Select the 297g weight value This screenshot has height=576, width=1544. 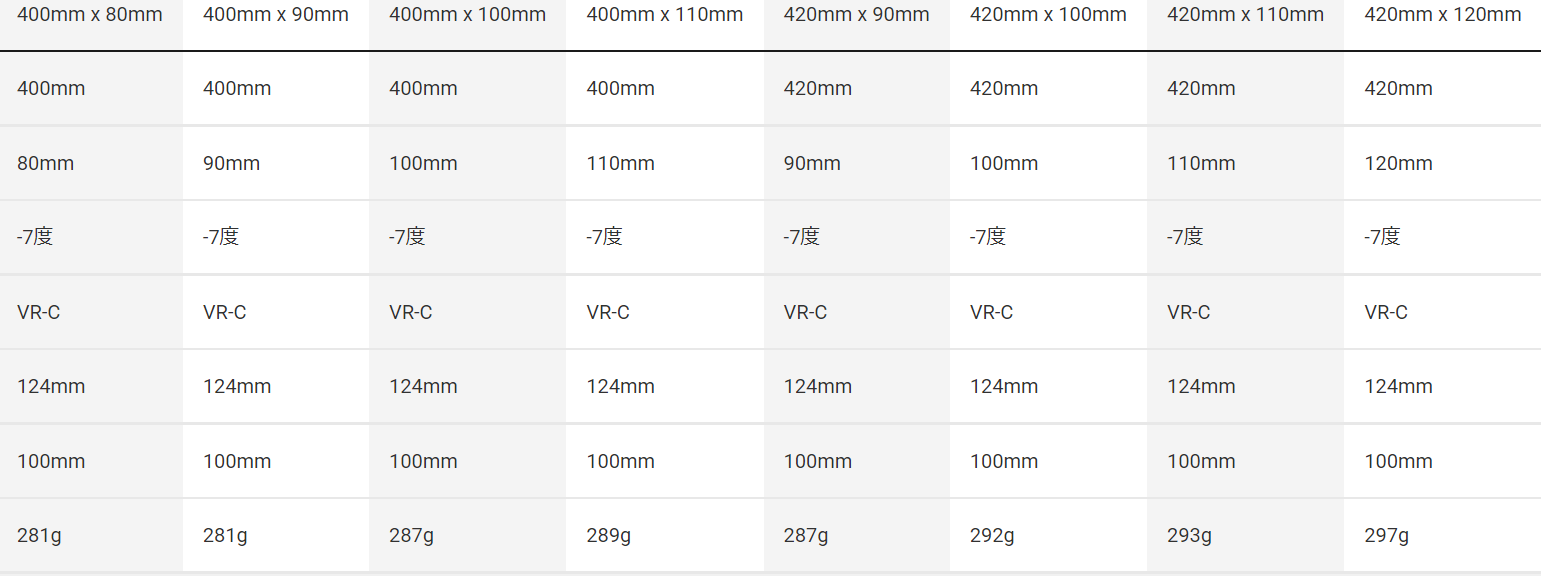tap(1386, 536)
